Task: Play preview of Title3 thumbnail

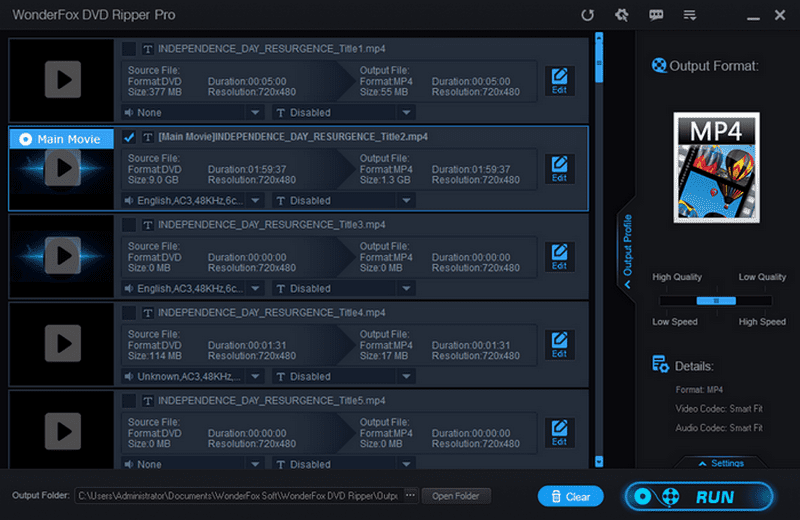Action: coord(63,256)
